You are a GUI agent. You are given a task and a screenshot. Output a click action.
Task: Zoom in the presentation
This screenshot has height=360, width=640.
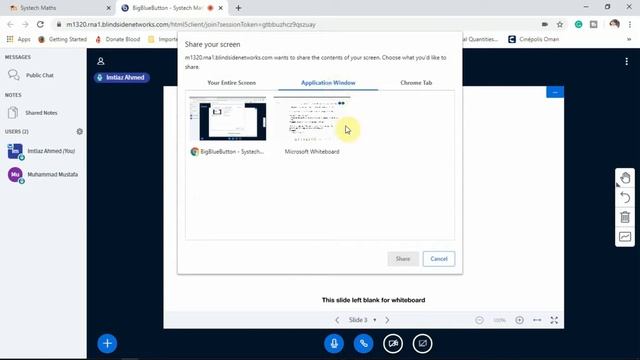point(519,320)
